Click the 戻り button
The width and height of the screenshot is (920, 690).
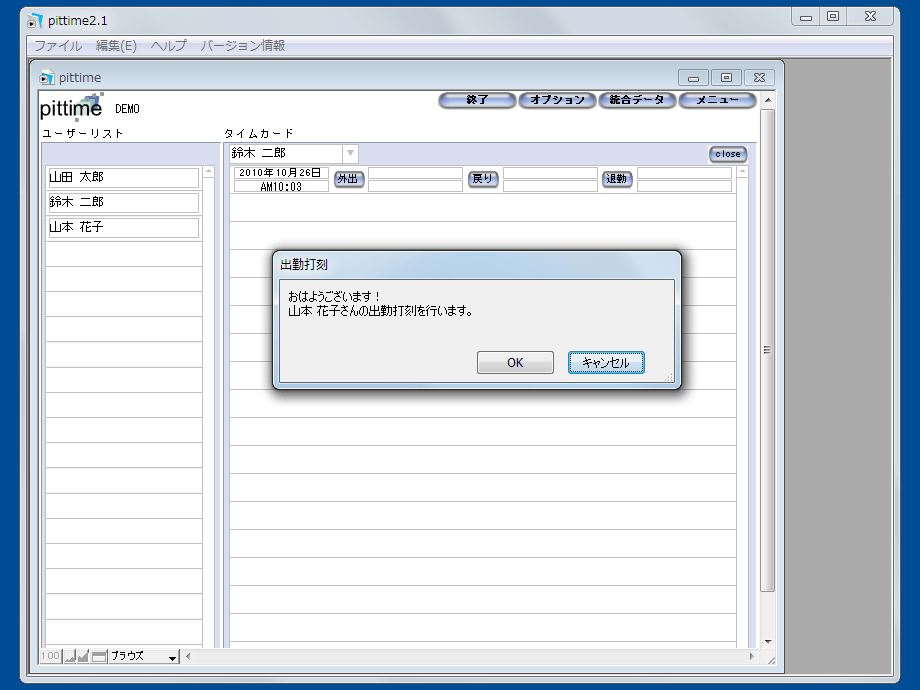pyautogui.click(x=483, y=179)
